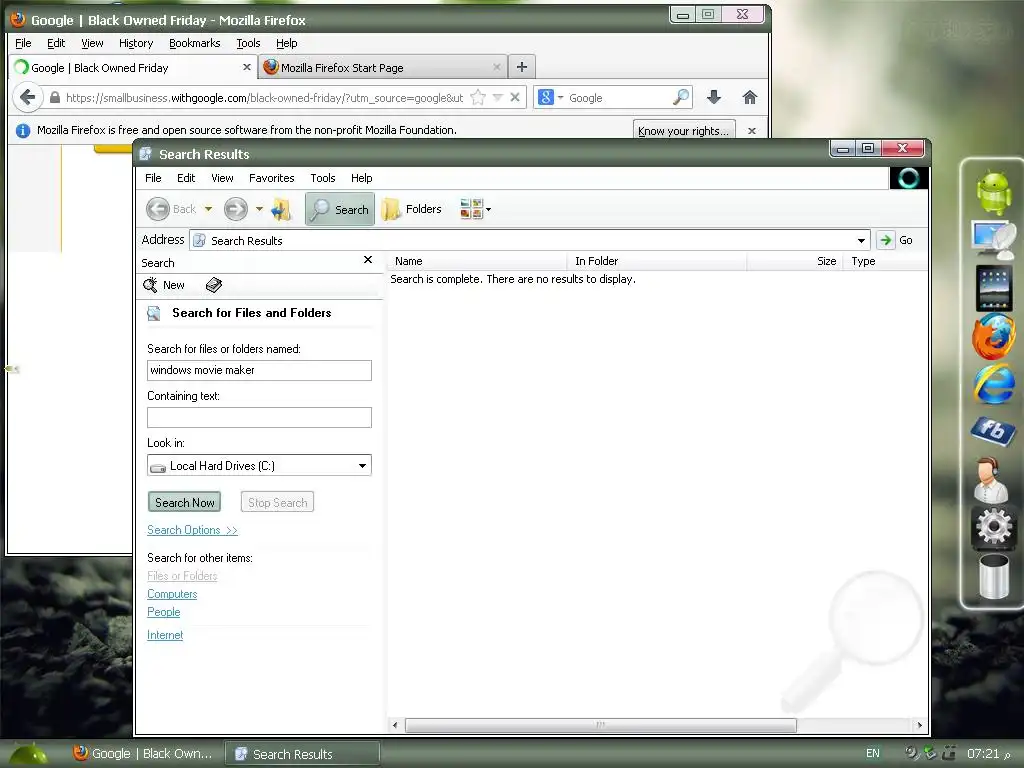
Task: Sort results by Name column
Action: pos(478,261)
